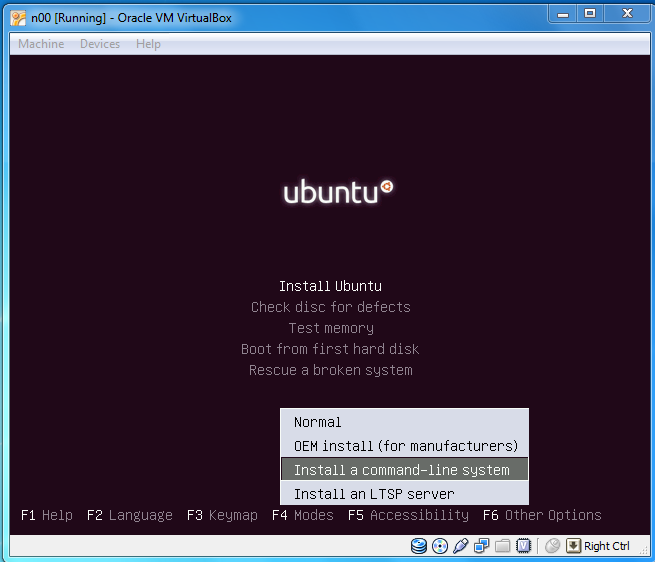This screenshot has height=562, width=655.
Task: Select Check disc for defects
Action: 330,307
